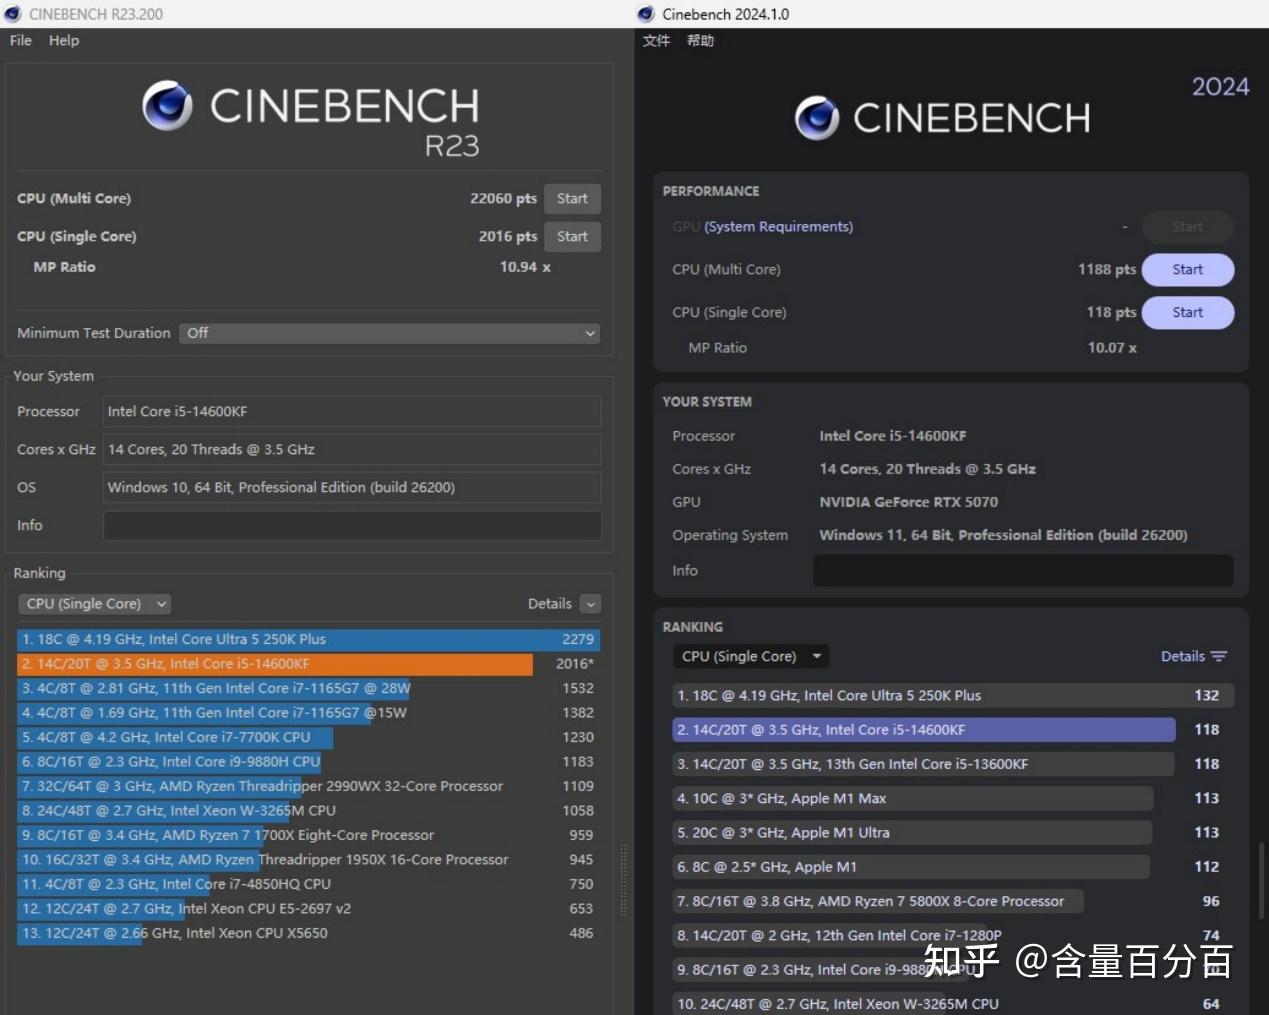Click the Cinebench 2024 MP Ratio value 10.07 x

pos(1112,348)
